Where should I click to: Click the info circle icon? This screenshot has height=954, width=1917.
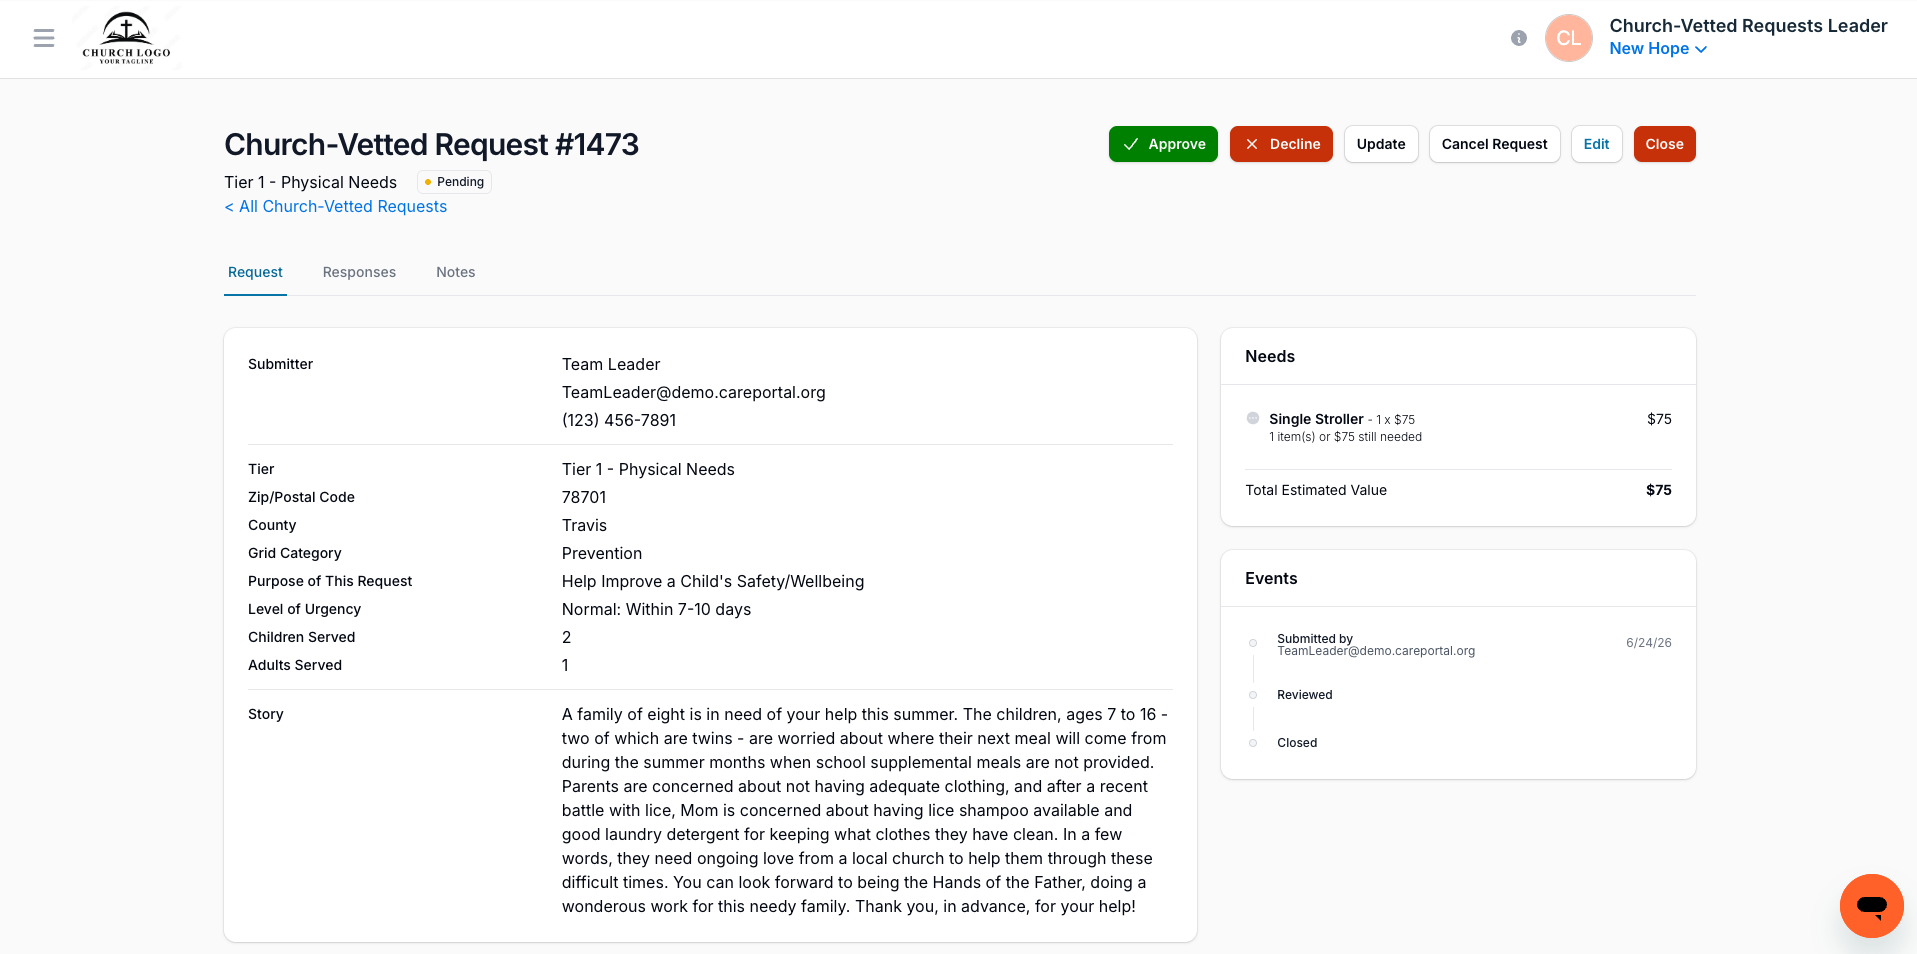[1519, 38]
